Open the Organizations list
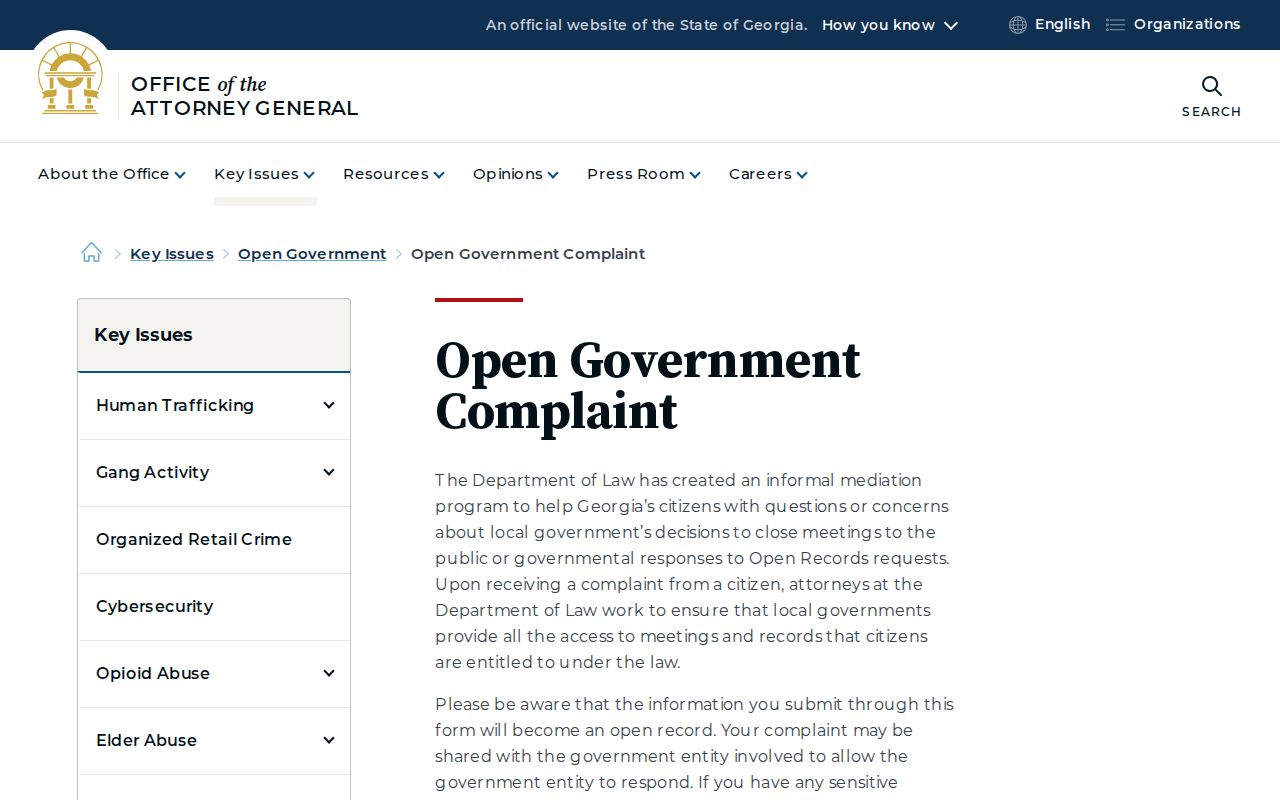1280x800 pixels. (1187, 24)
